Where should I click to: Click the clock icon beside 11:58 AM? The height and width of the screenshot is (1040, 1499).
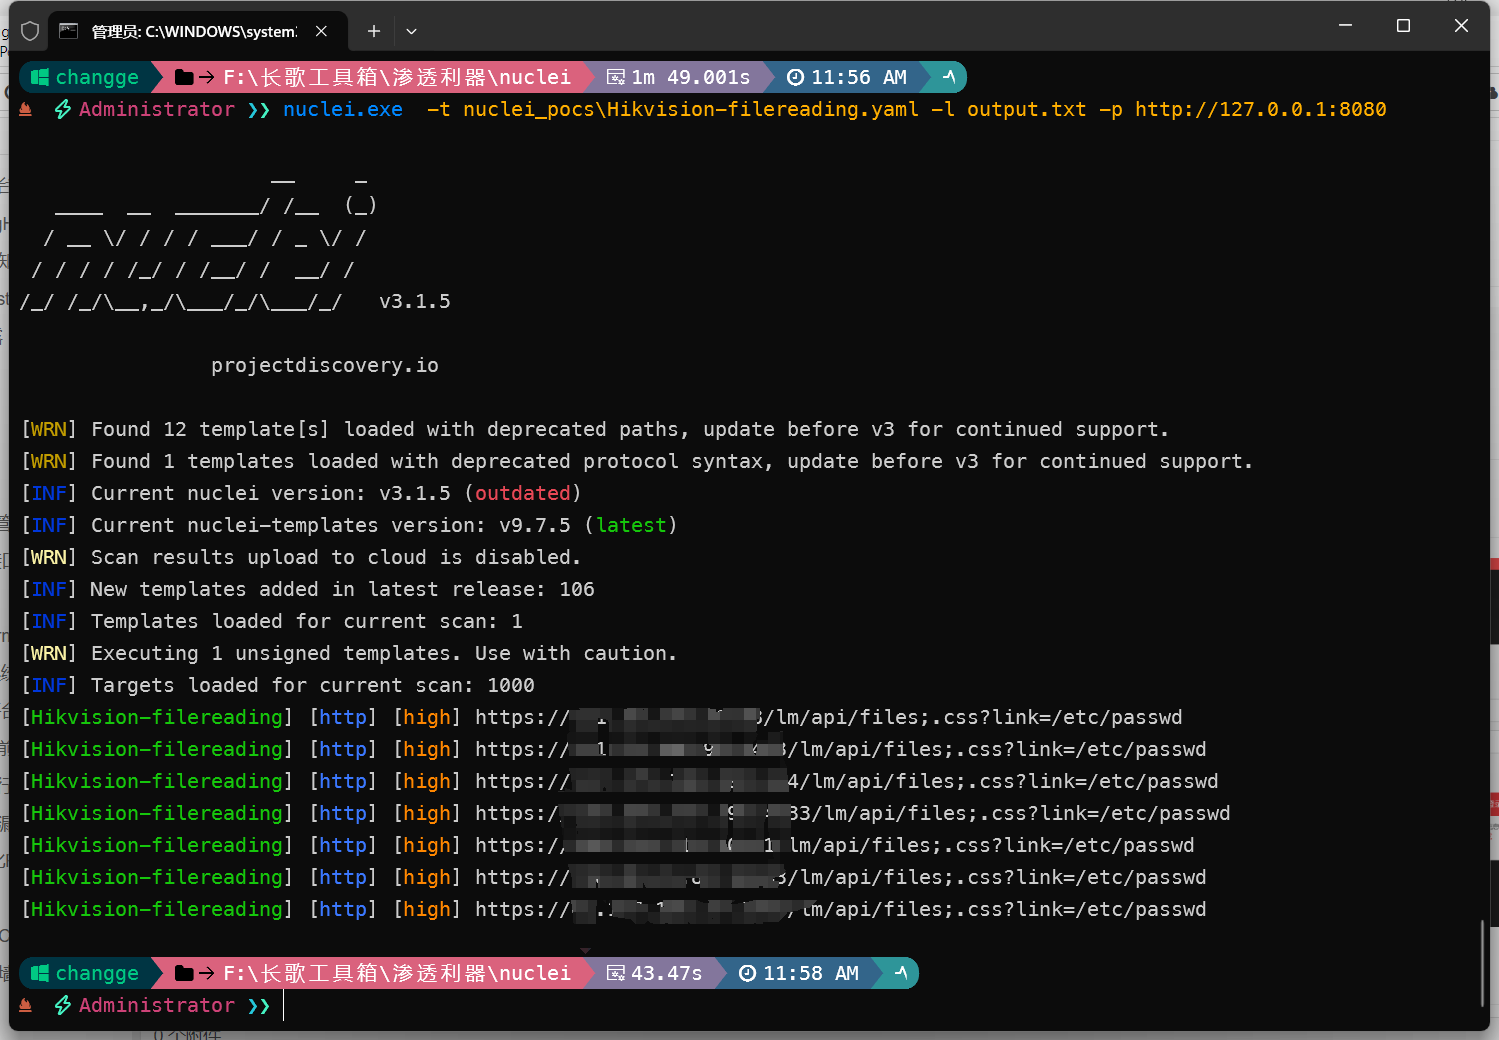click(x=748, y=973)
